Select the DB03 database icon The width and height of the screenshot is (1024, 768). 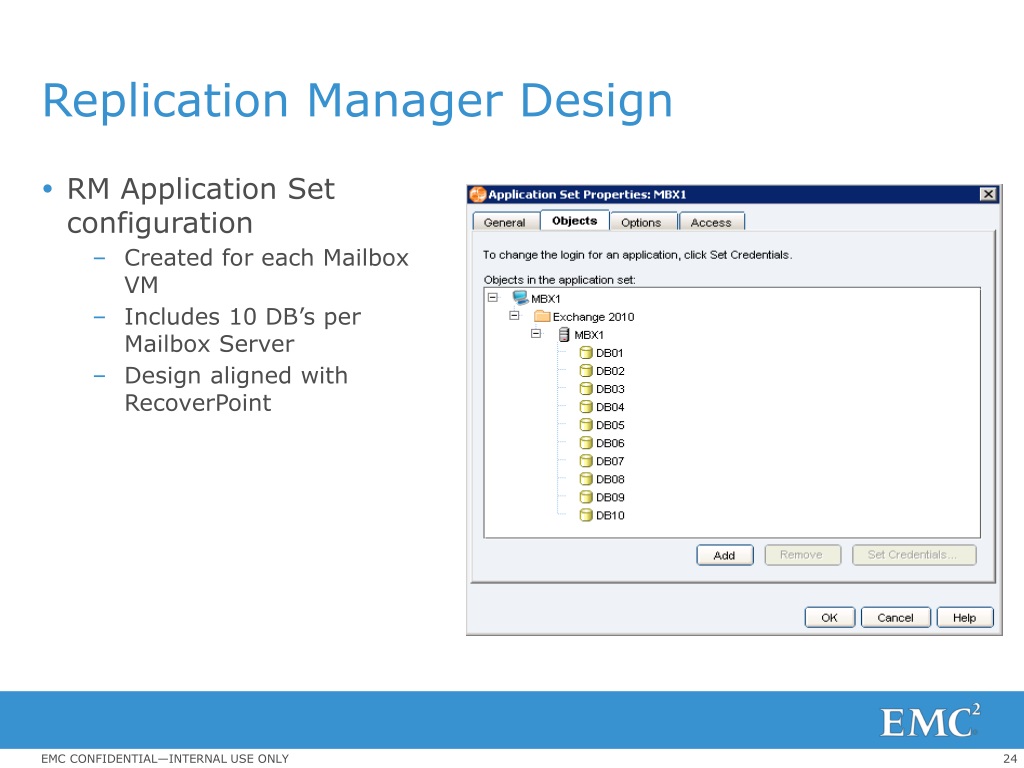coord(586,389)
